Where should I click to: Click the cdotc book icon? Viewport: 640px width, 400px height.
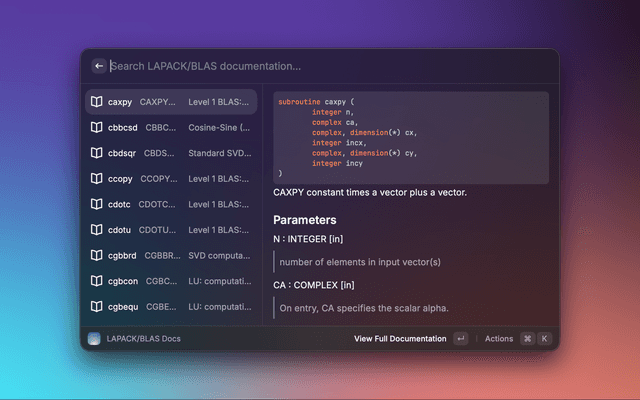(x=95, y=204)
